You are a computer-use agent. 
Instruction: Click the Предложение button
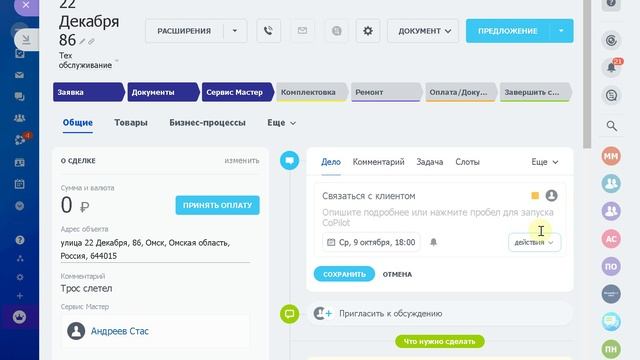point(508,31)
